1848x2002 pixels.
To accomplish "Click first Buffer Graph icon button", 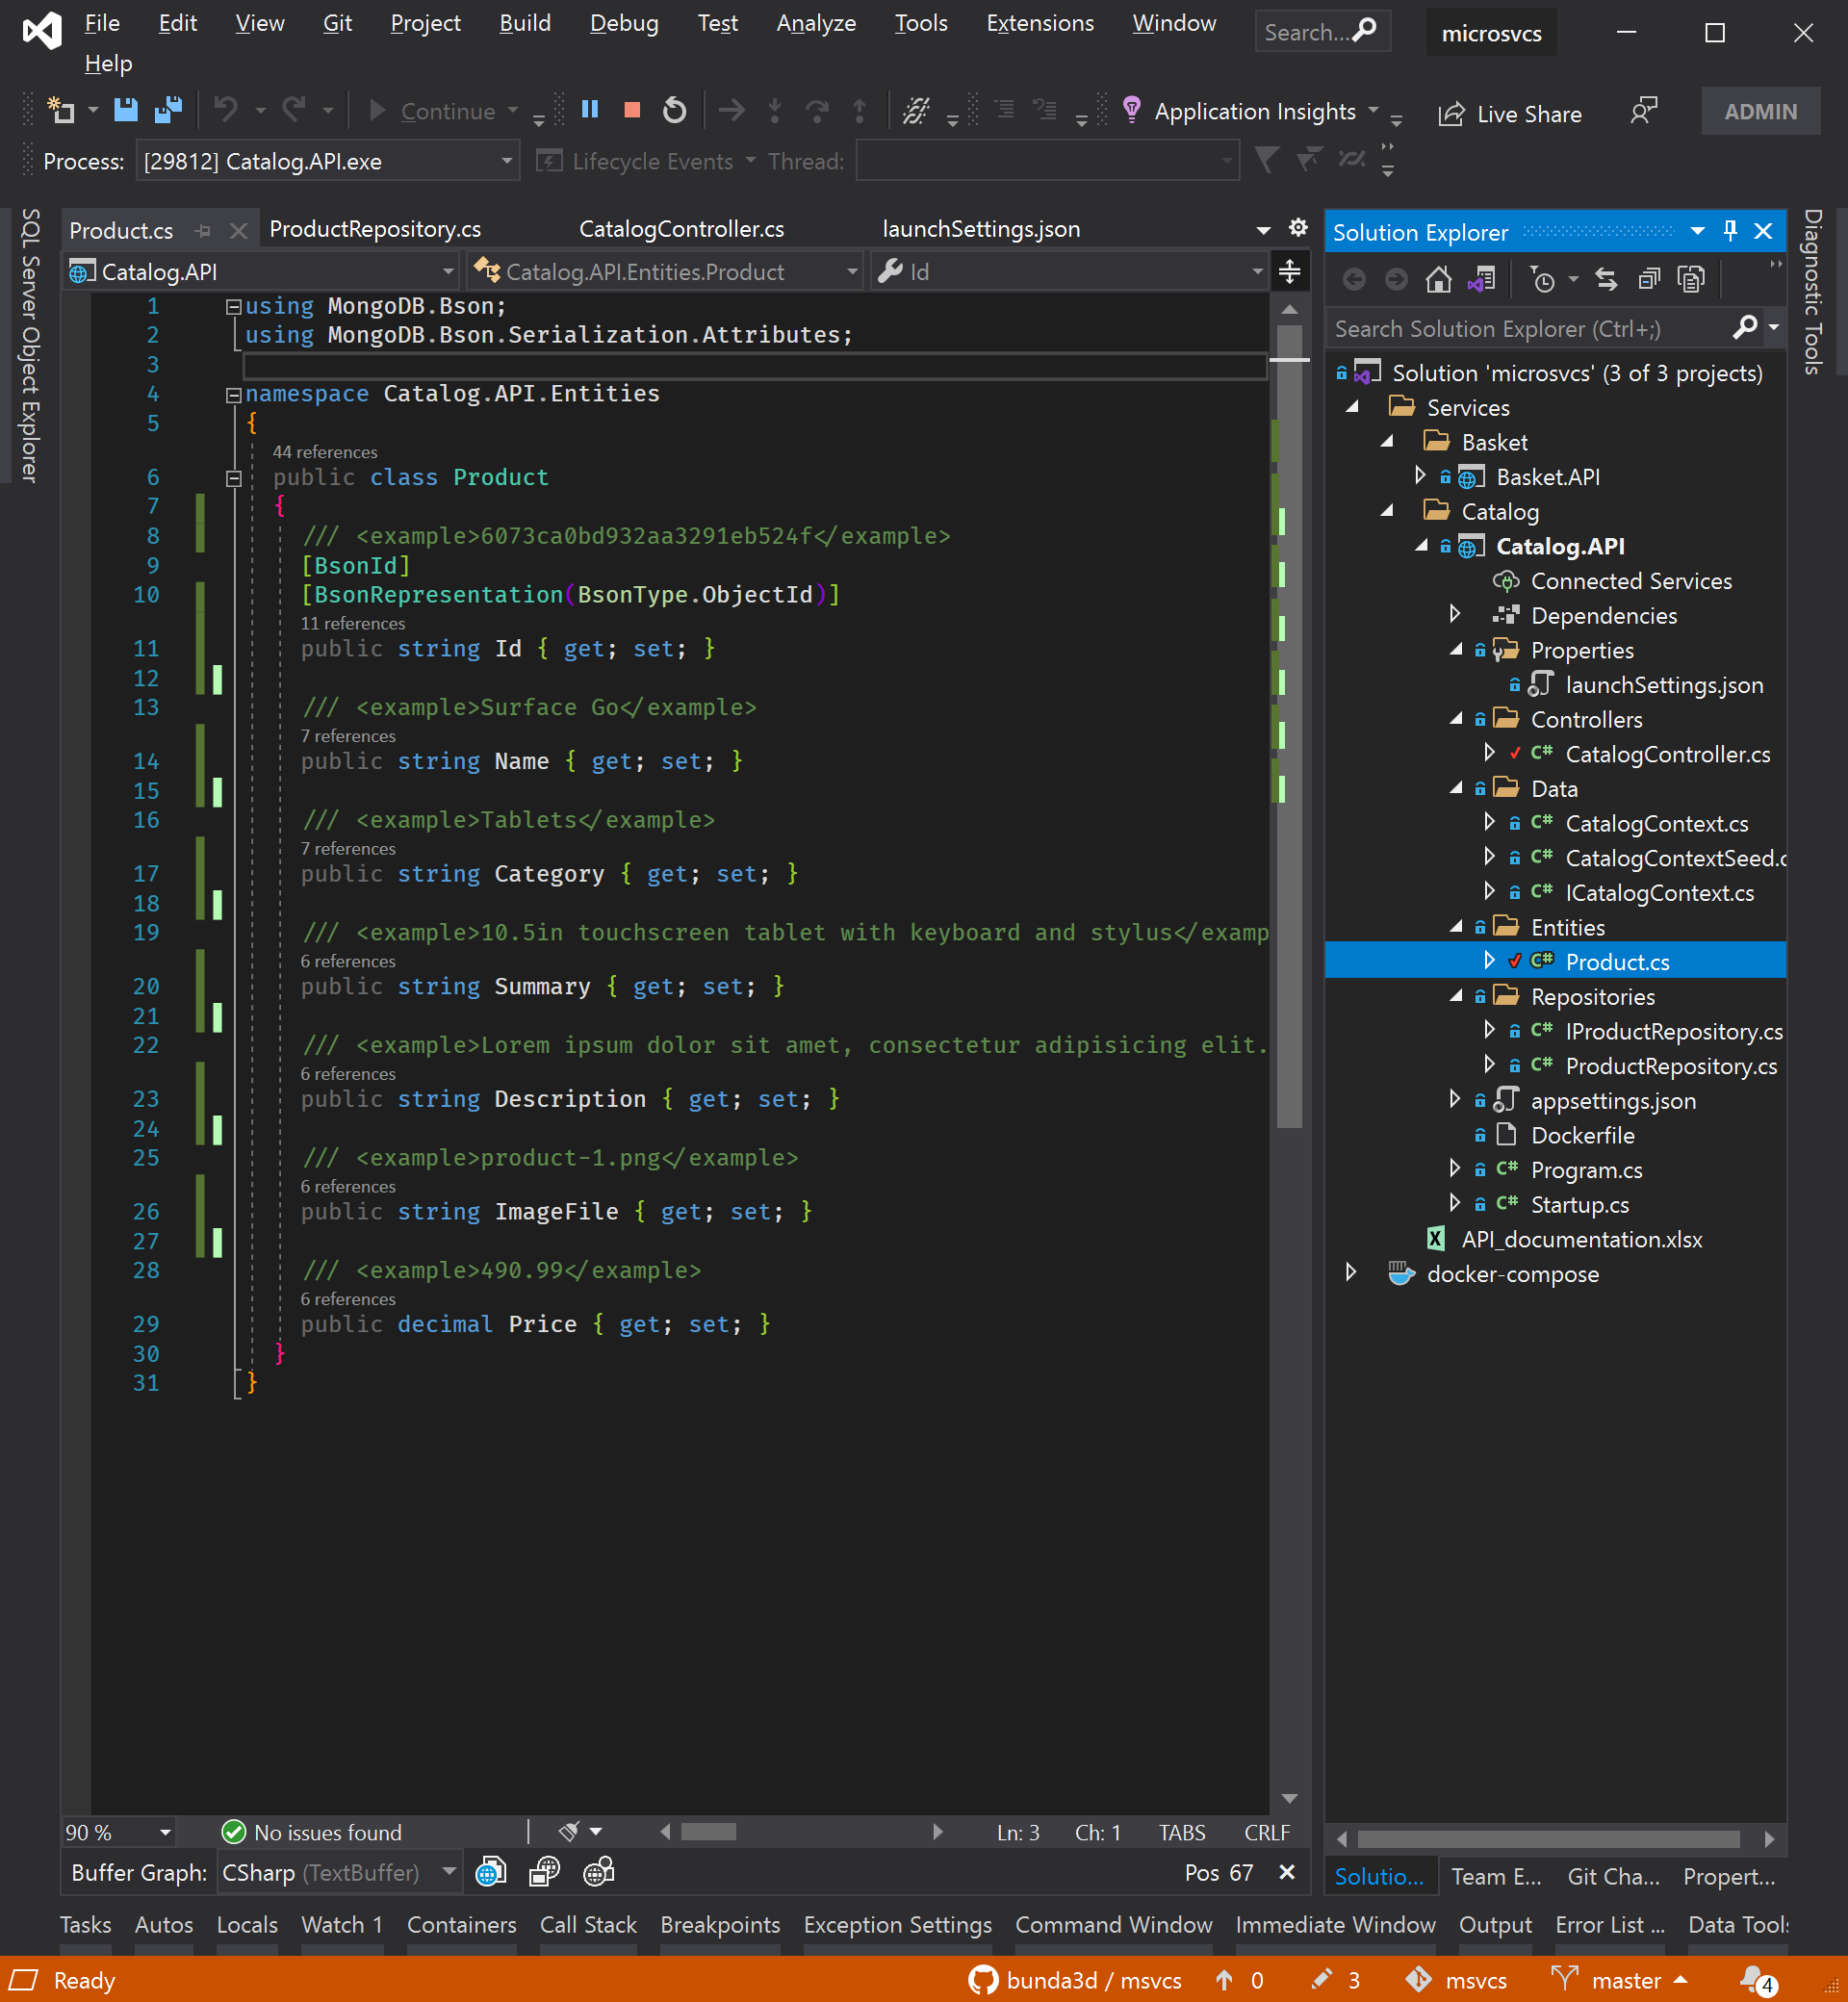I will coord(490,1872).
